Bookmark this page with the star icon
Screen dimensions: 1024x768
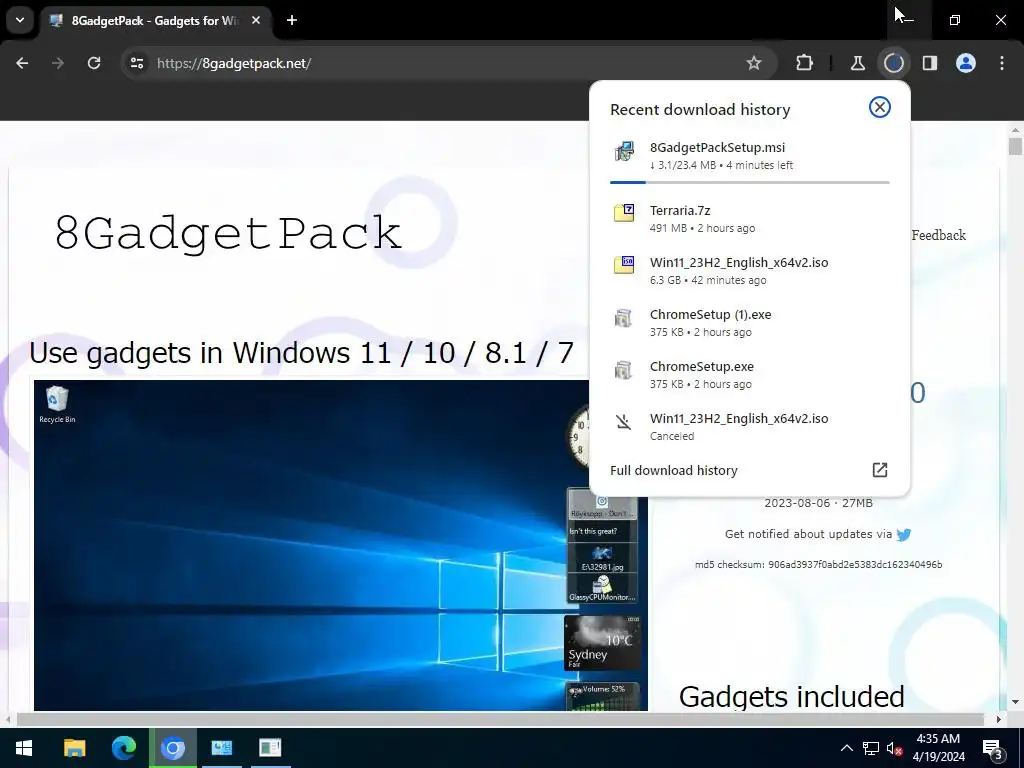754,63
